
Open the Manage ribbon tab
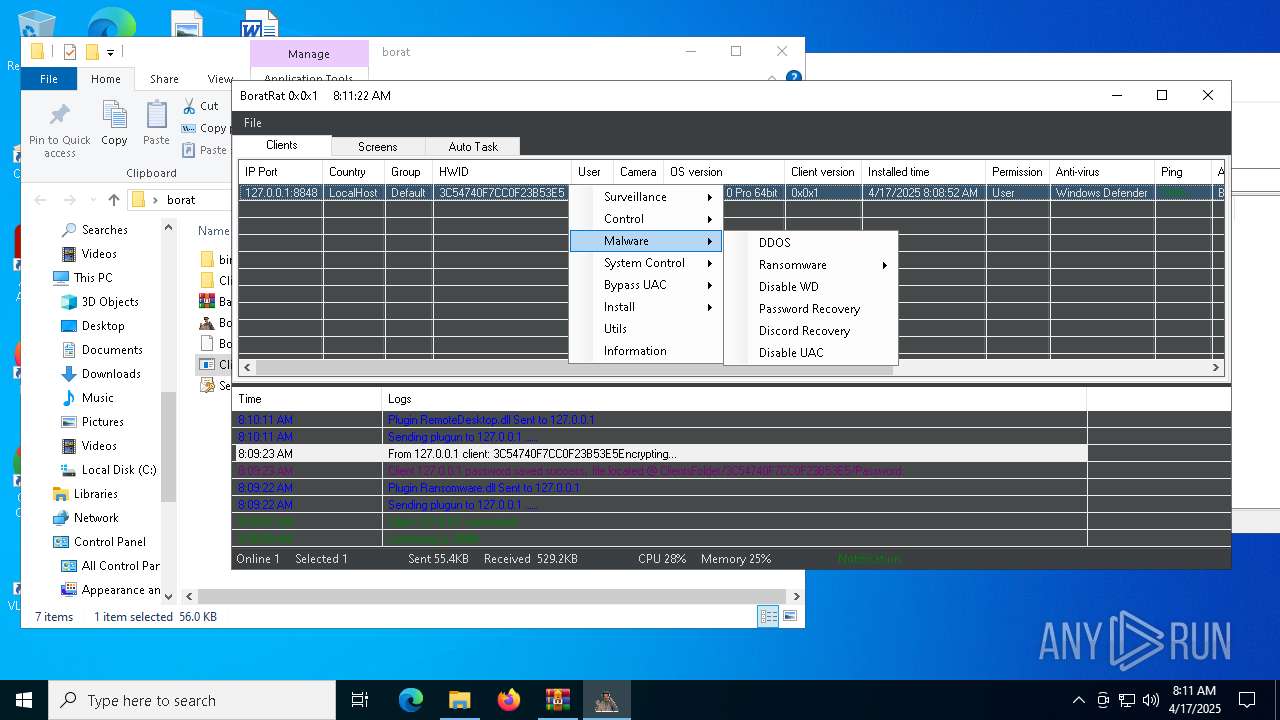308,54
